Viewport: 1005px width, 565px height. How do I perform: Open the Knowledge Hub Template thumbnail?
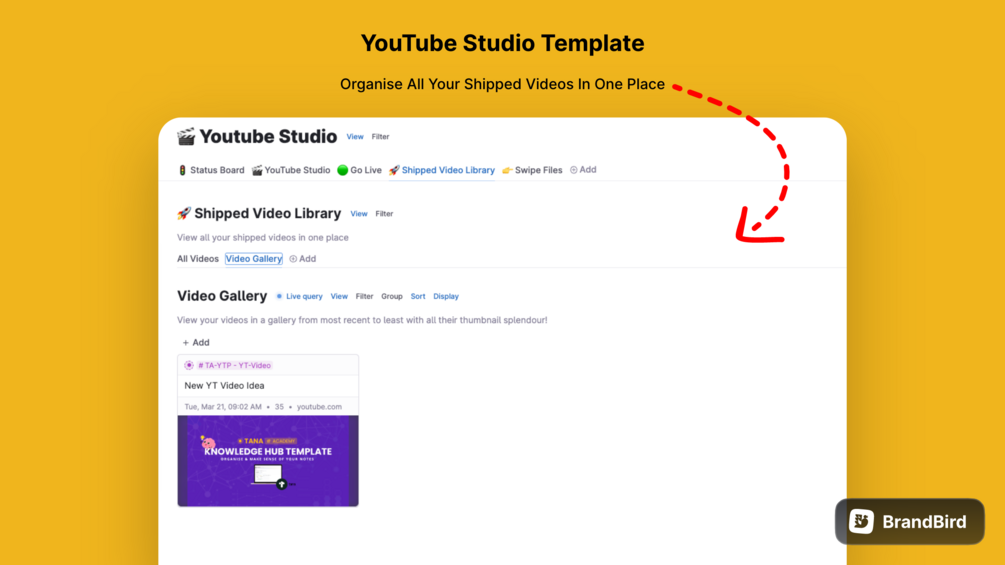[268, 461]
